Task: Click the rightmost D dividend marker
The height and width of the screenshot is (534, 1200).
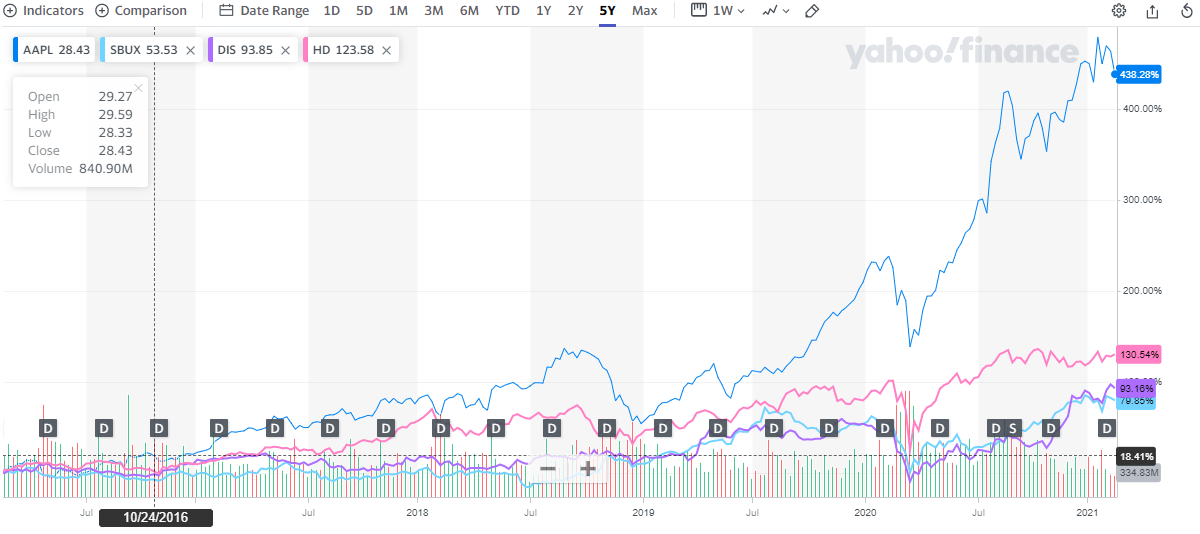Action: (1107, 428)
